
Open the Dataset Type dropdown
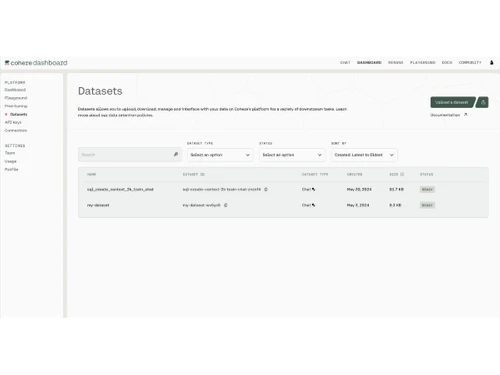(220, 155)
